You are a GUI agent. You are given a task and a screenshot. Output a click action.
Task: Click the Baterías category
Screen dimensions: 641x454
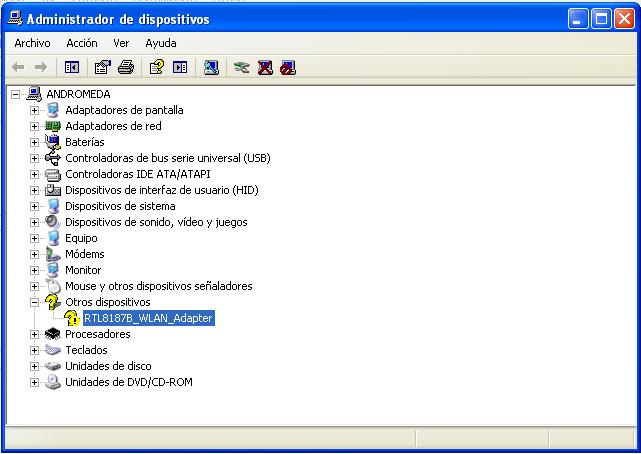(x=84, y=142)
